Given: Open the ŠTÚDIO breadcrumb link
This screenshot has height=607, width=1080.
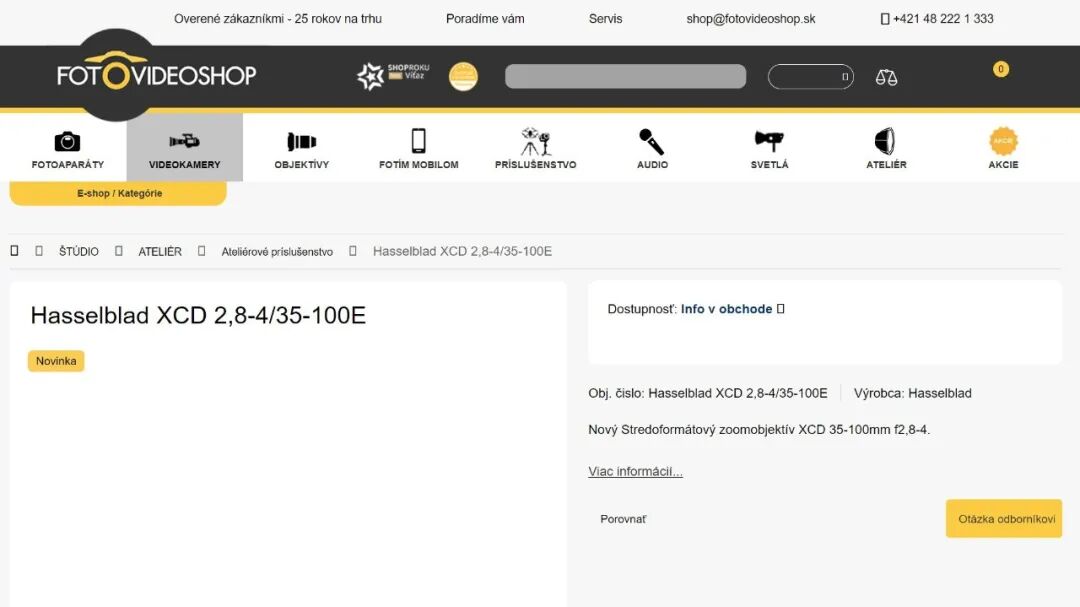Looking at the screenshot, I should (79, 251).
